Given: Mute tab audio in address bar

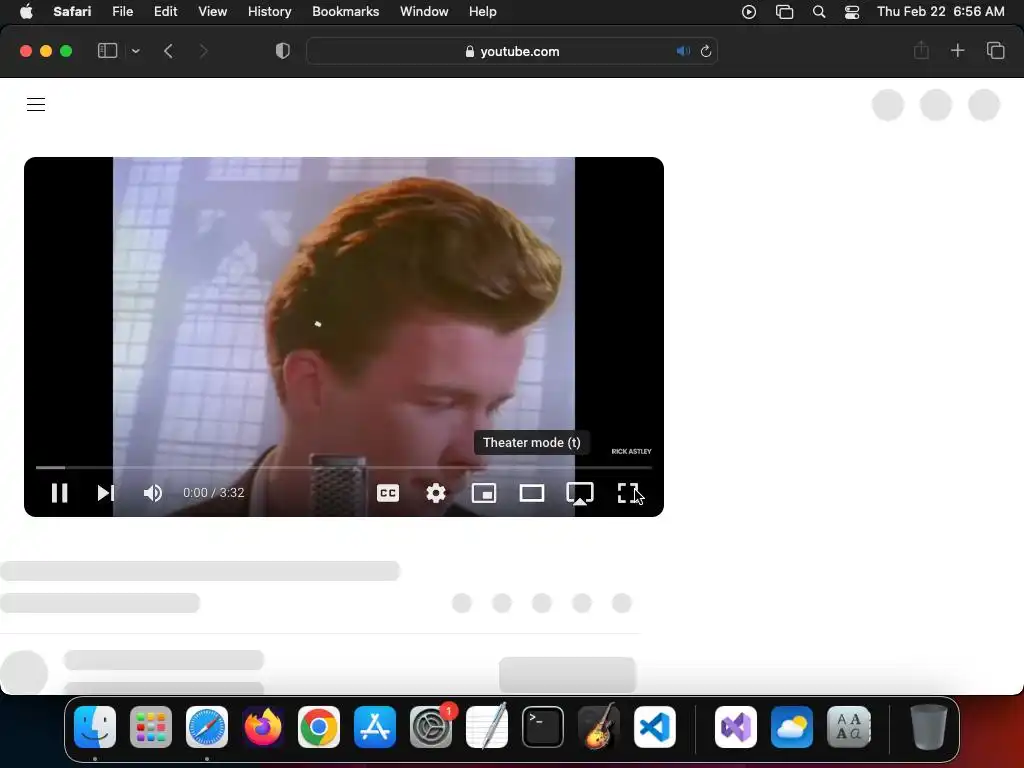Looking at the screenshot, I should point(683,51).
